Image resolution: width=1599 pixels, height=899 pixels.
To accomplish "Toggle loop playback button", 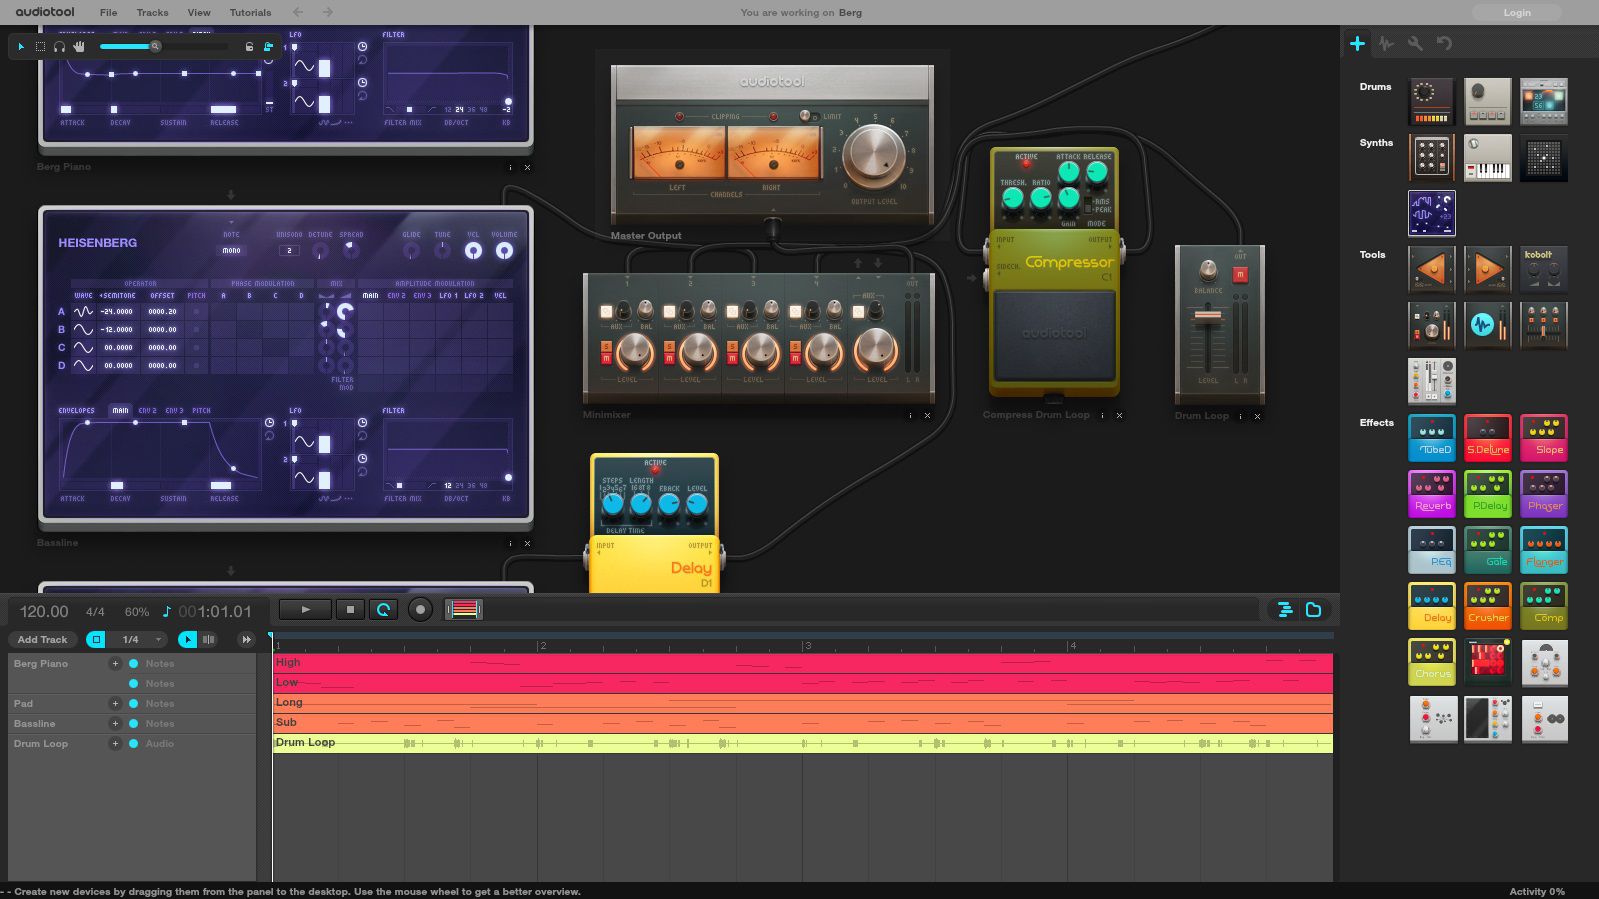I will click(383, 609).
